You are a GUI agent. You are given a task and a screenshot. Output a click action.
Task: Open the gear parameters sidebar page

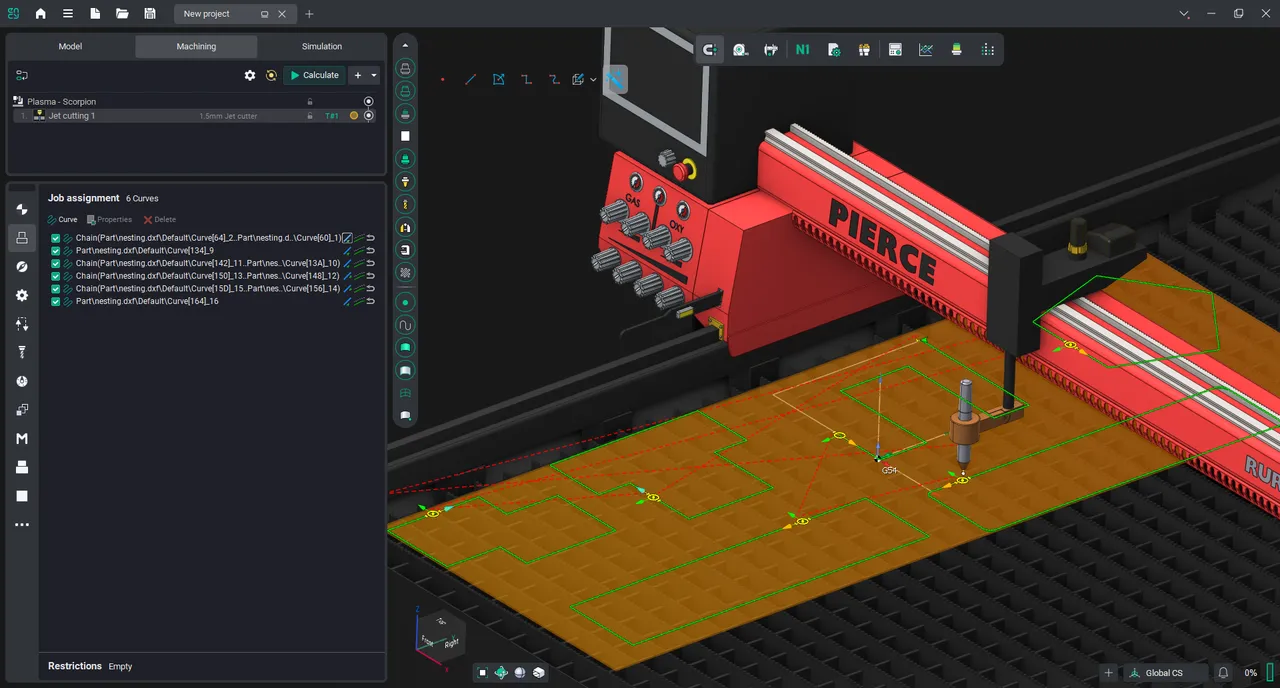coord(22,295)
